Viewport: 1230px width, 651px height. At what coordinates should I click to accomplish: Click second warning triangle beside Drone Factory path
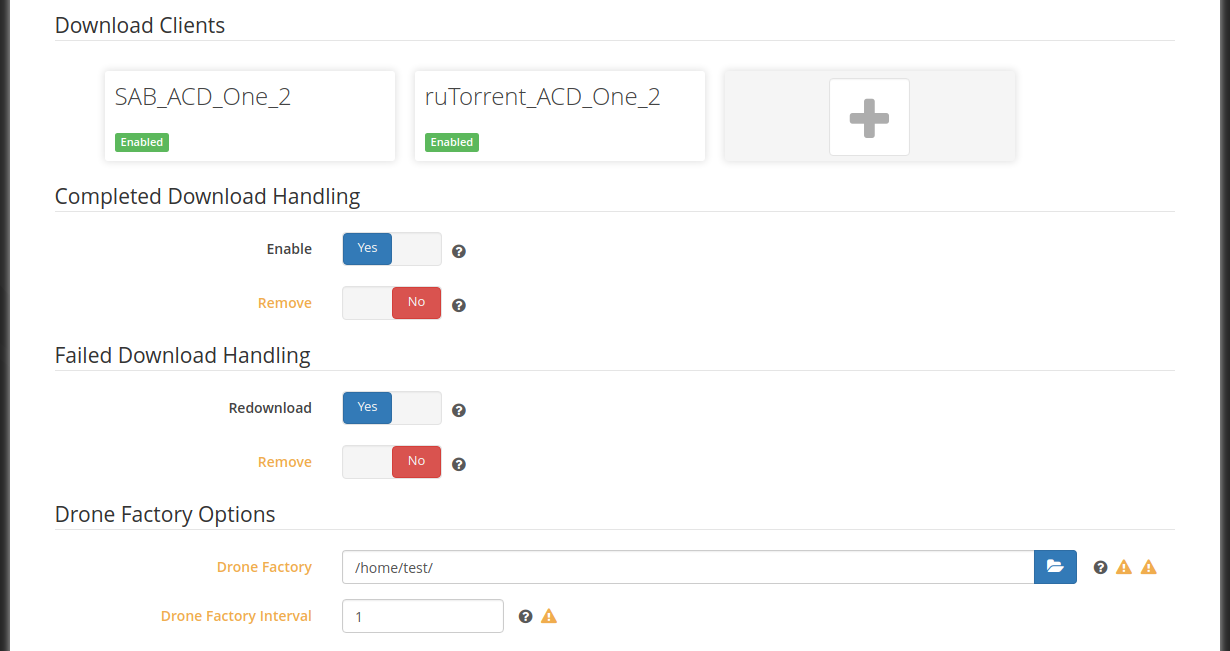[1149, 567]
